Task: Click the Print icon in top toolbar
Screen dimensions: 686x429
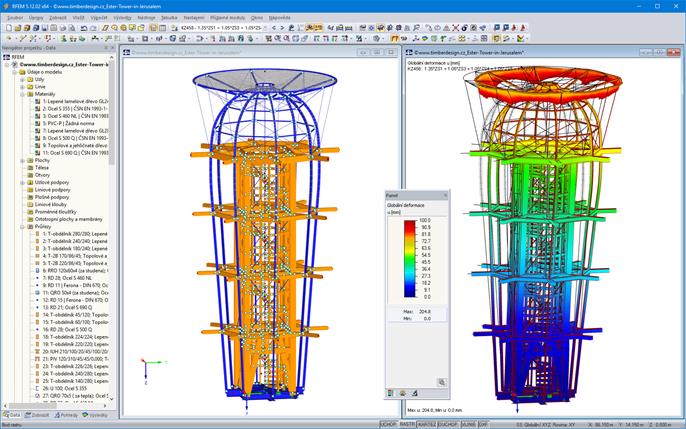Action: tap(63, 28)
